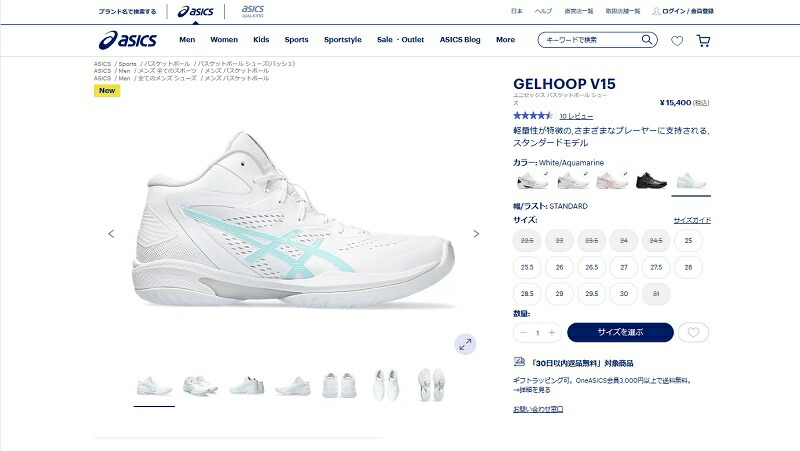Select size 25 option
The height and width of the screenshot is (451, 800).
tap(688, 240)
